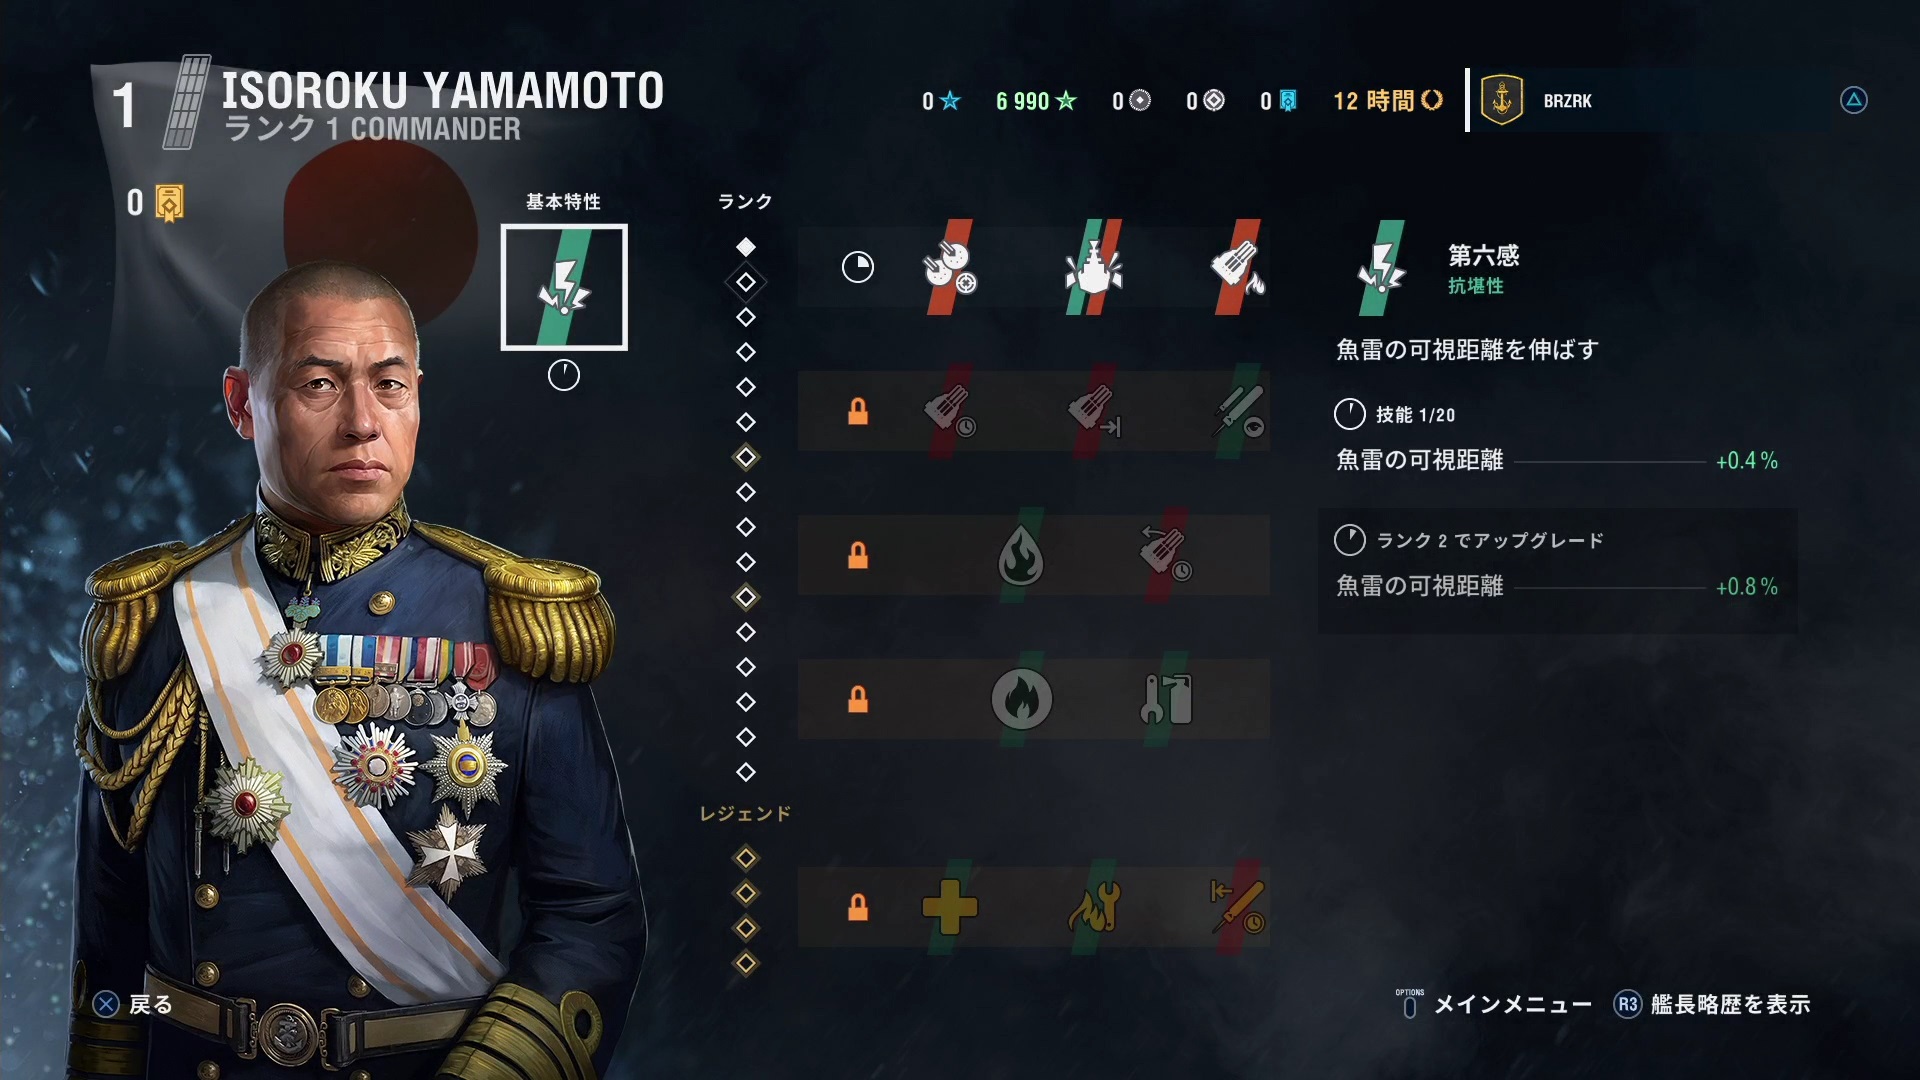Select the circular fire skill in fourth row
Viewport: 1920px width, 1080px height.
(1021, 698)
